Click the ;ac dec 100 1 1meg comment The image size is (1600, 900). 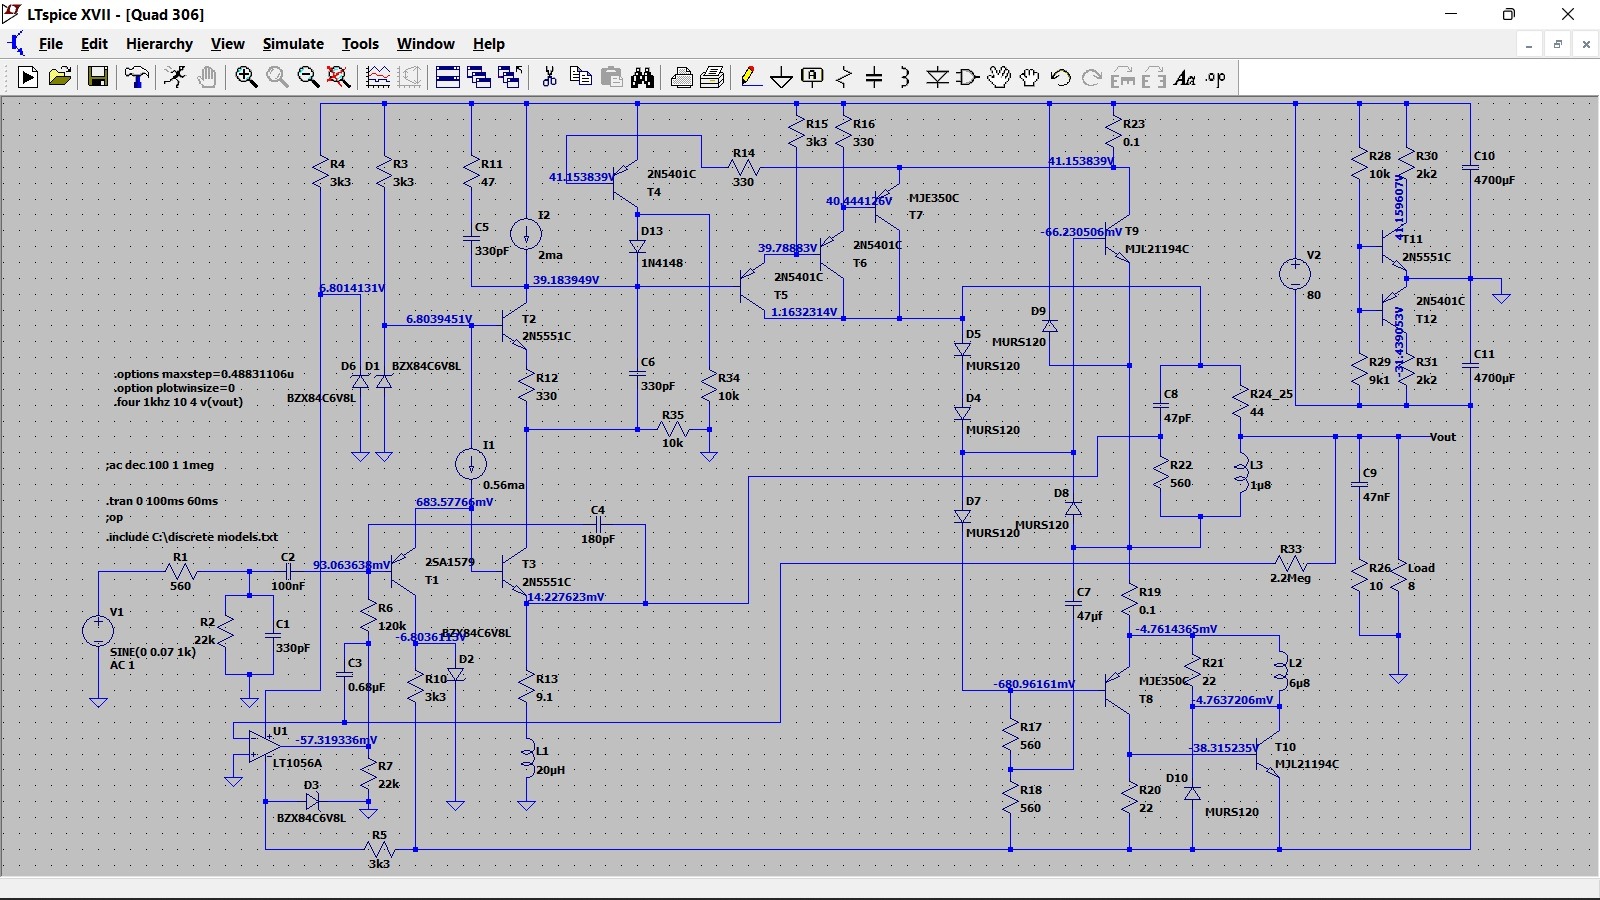160,465
